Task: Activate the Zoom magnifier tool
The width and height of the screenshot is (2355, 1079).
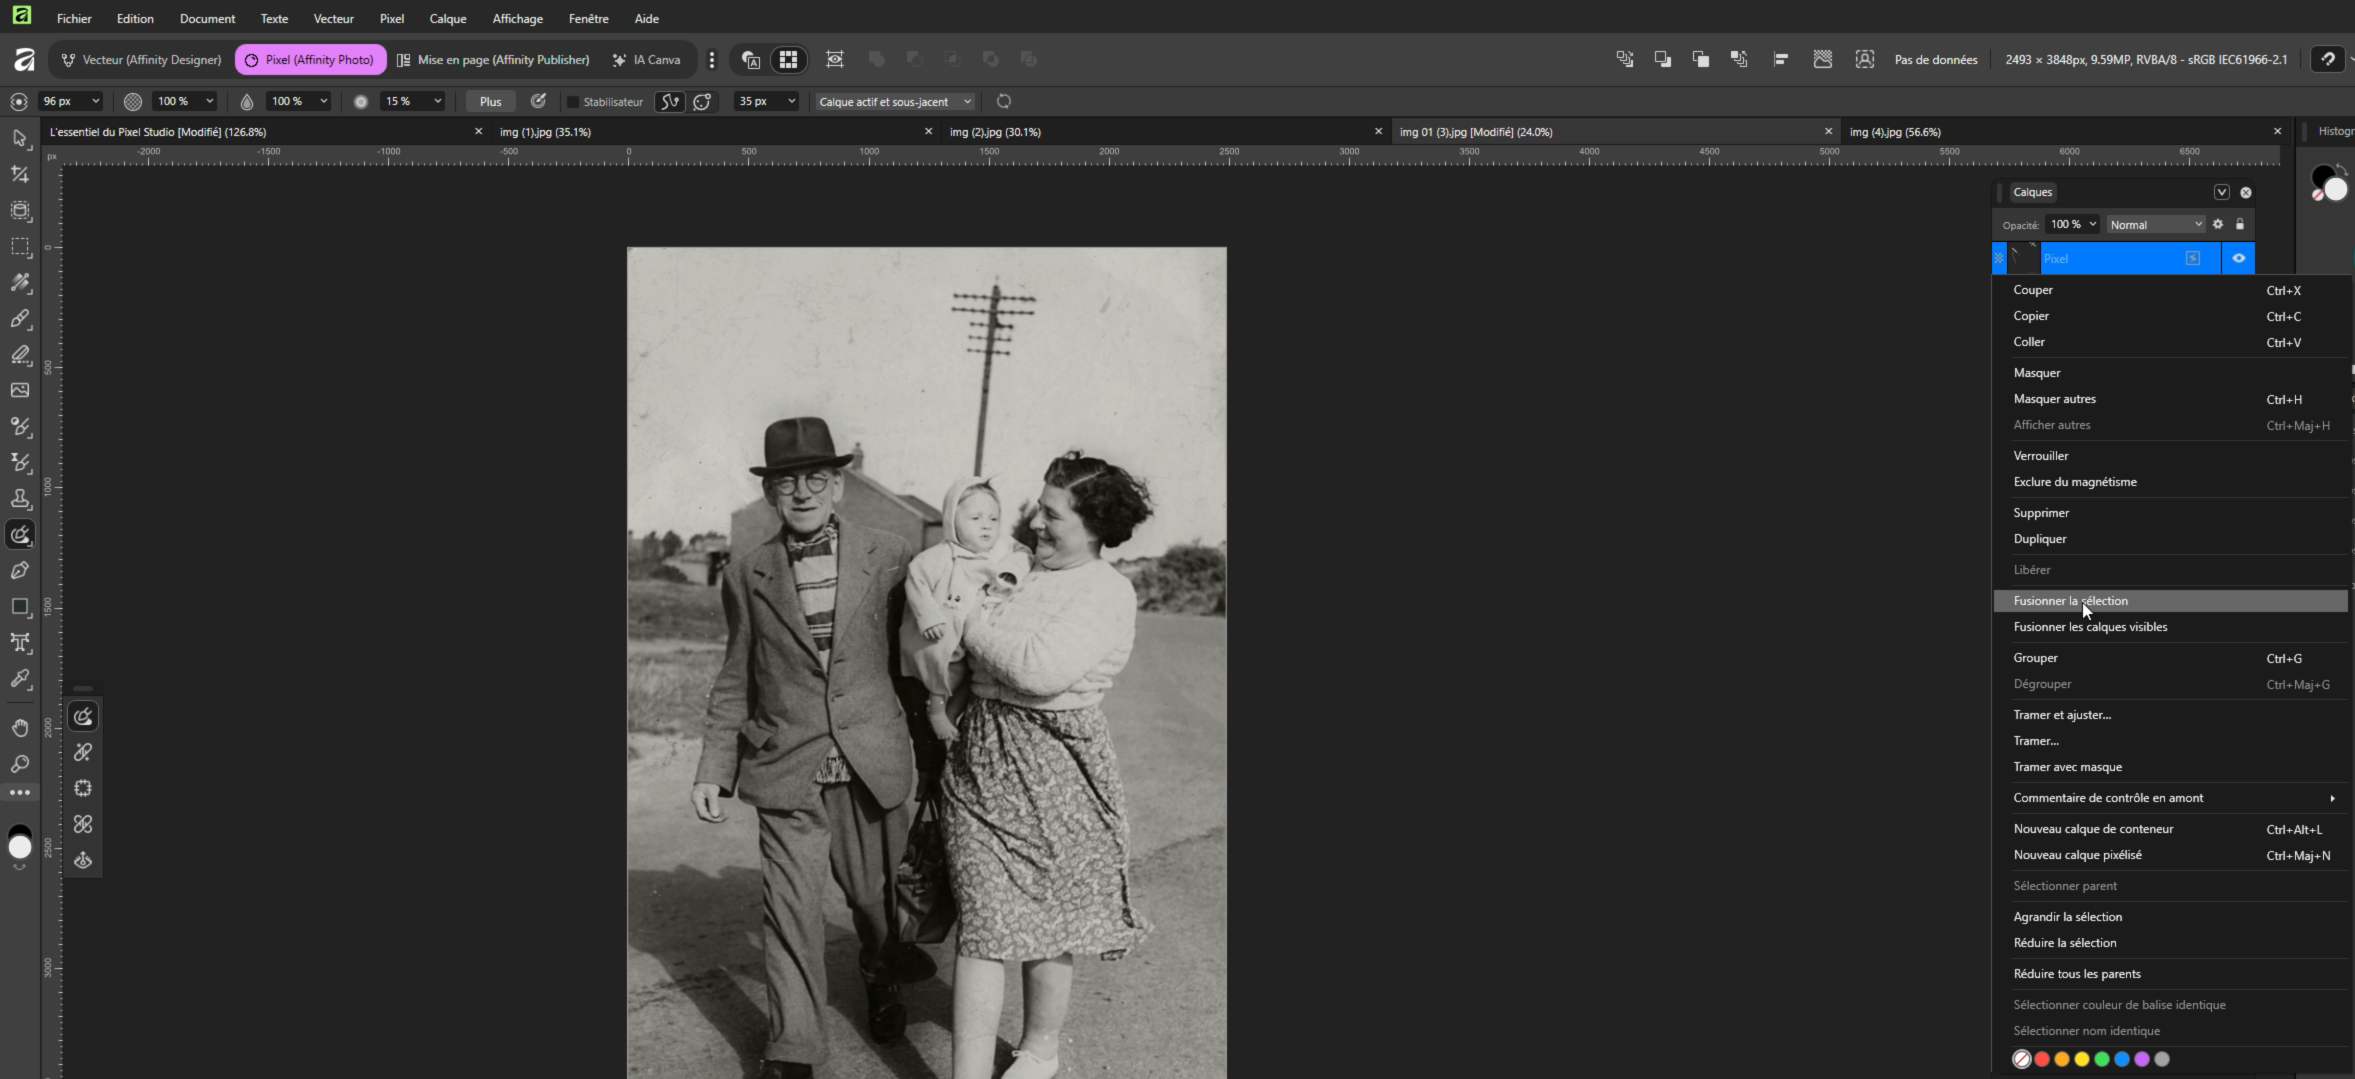Action: tap(20, 764)
